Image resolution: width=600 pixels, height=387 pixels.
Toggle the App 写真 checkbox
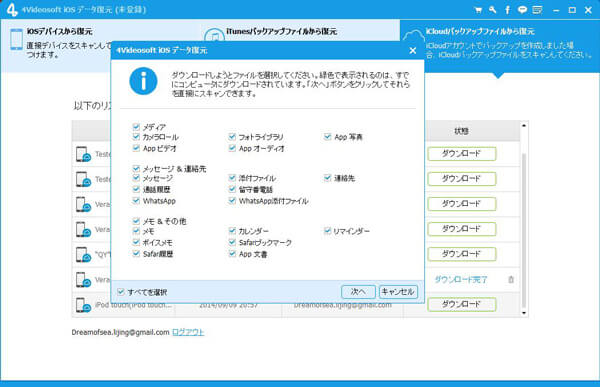point(328,137)
